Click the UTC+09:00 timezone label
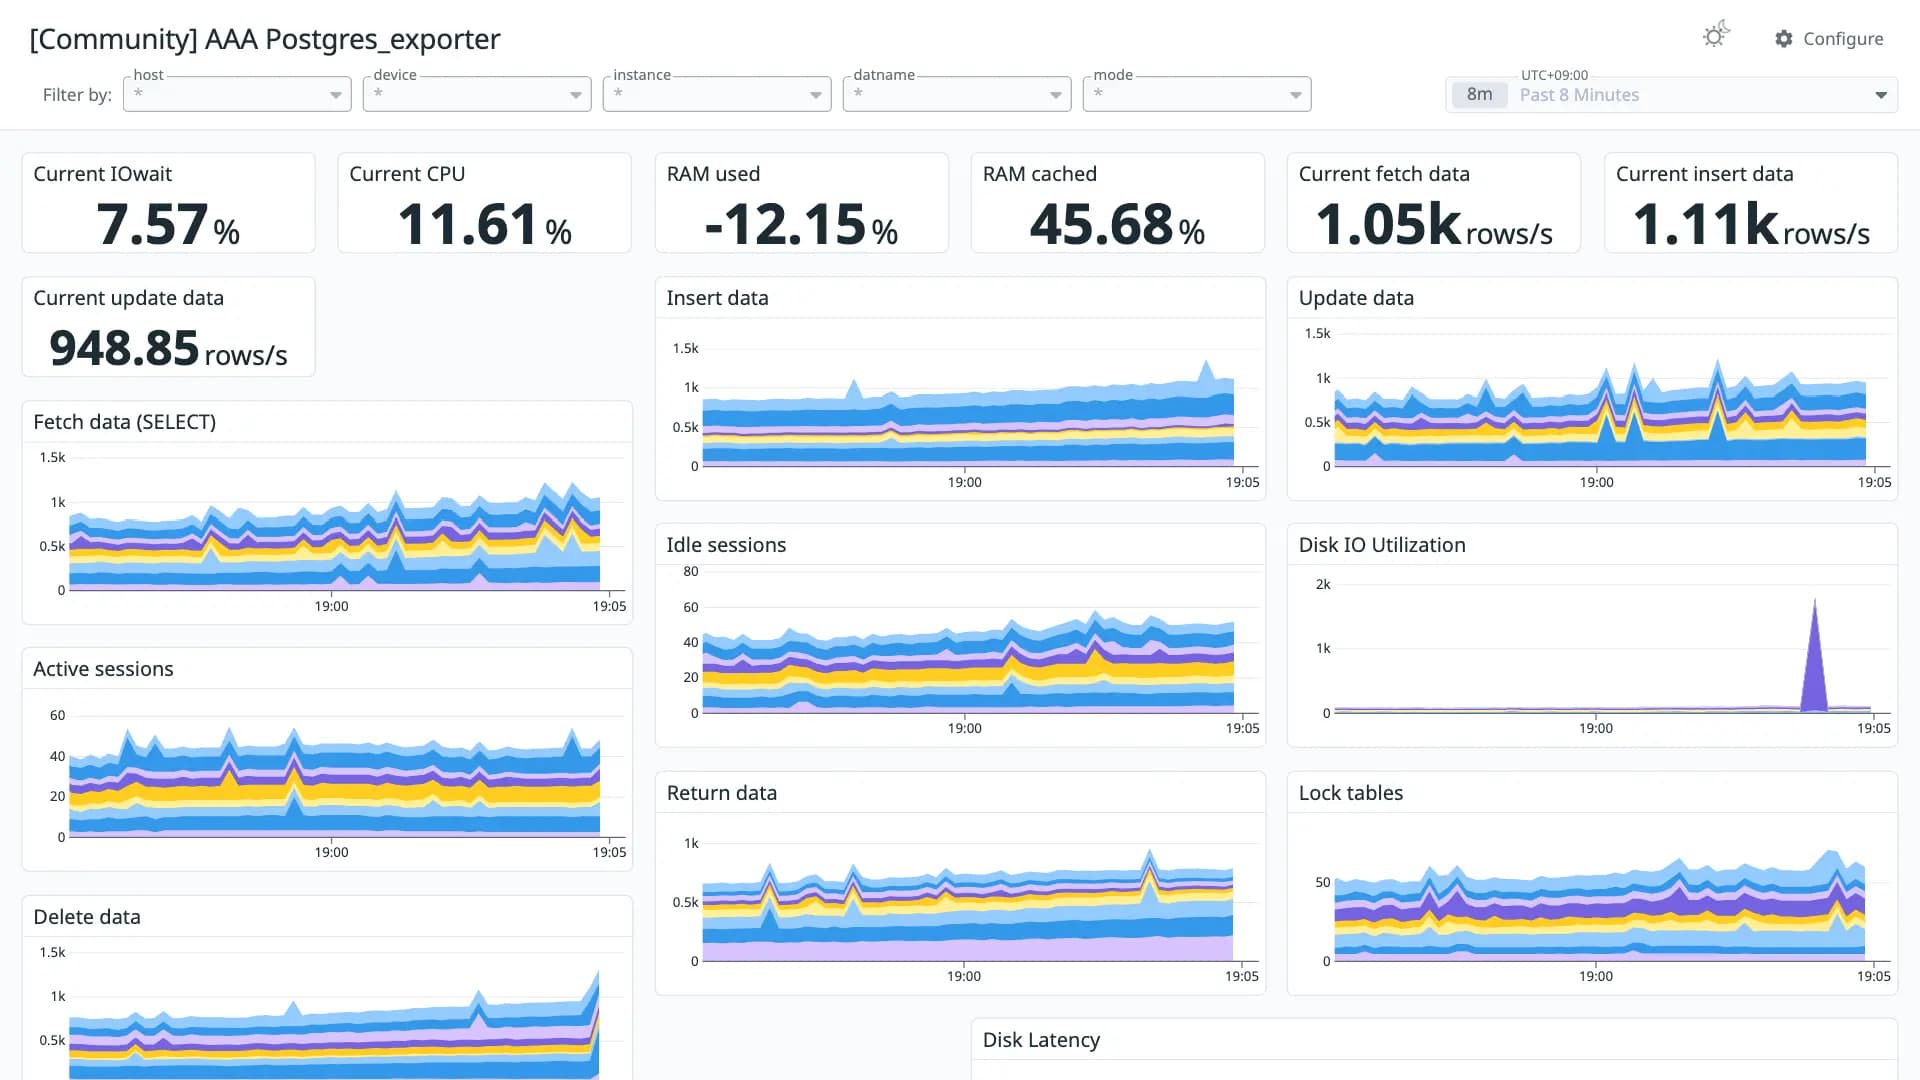Screen dimensions: 1920x1080 pos(1554,75)
